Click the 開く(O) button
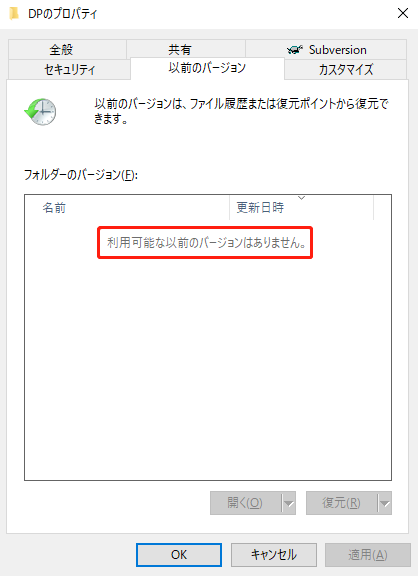Screen dimensions: 418x576 point(246,503)
